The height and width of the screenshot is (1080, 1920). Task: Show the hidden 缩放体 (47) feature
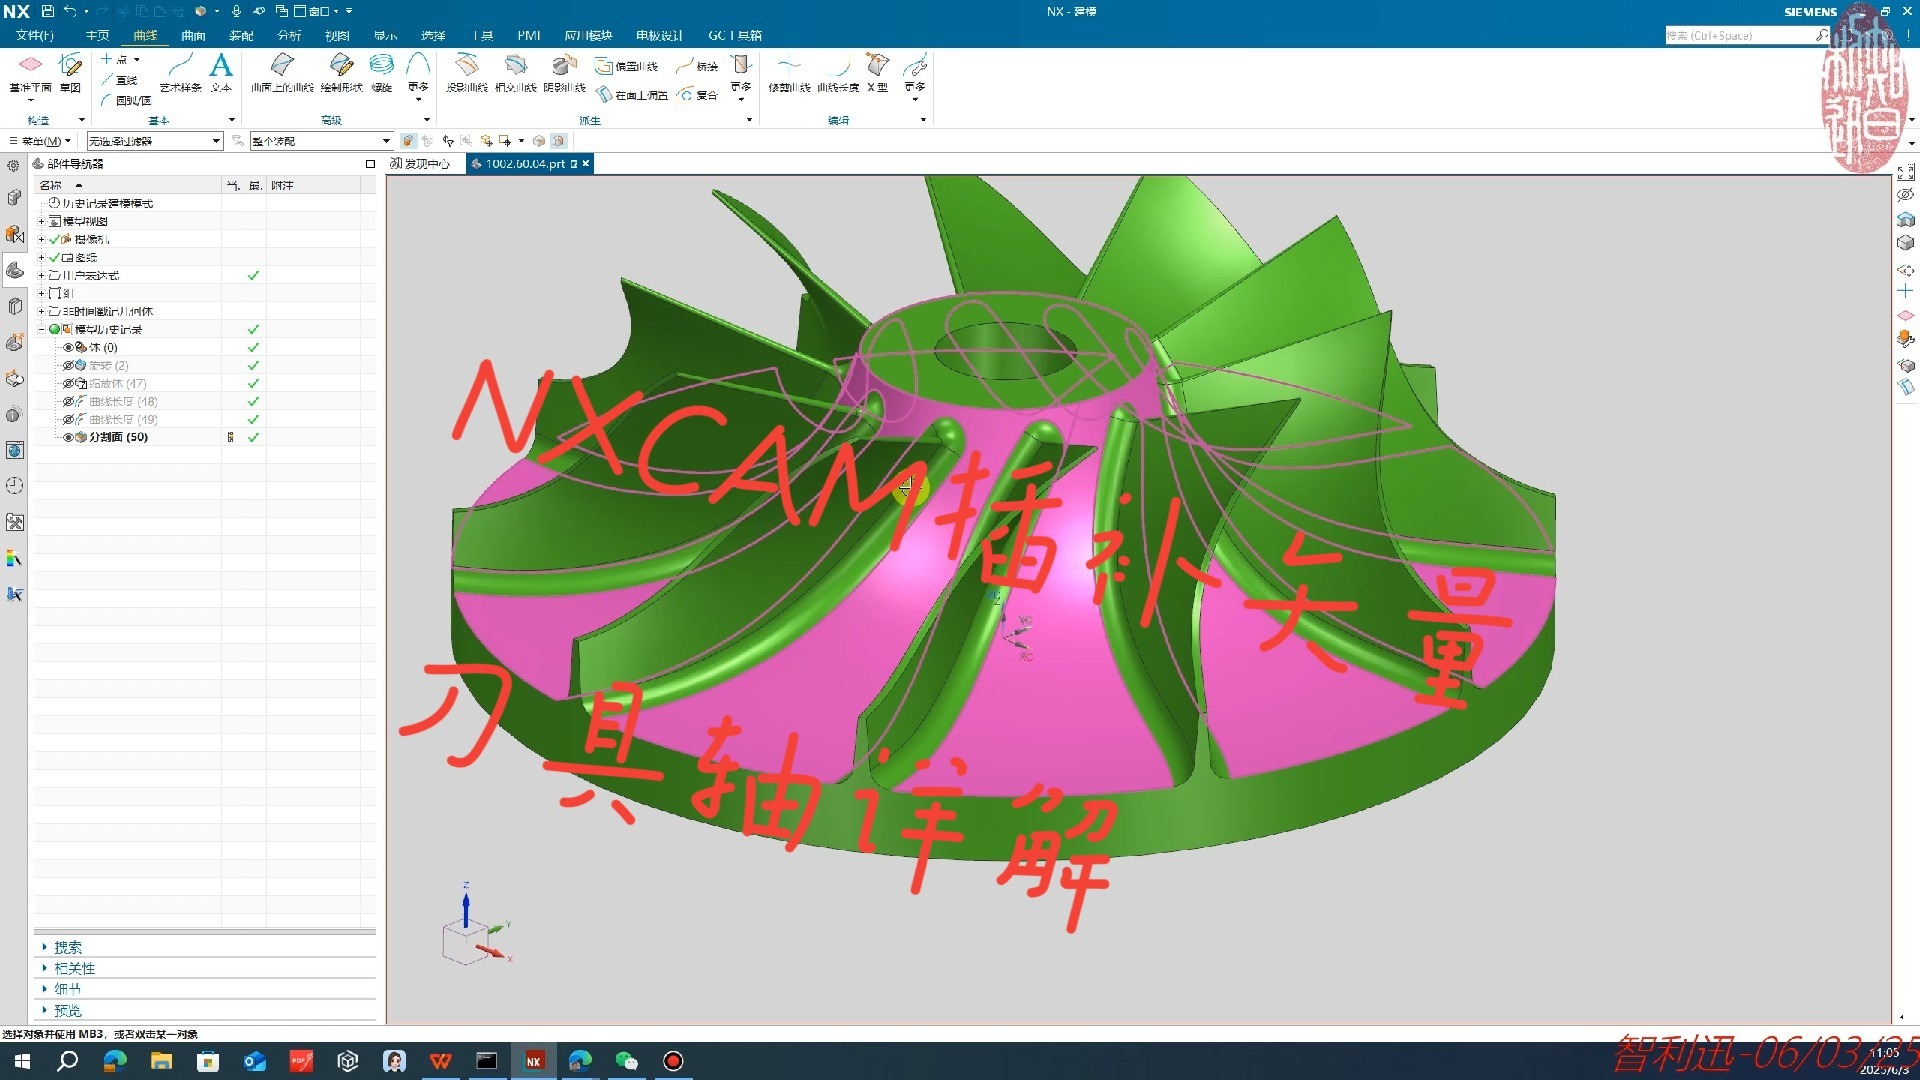[69, 383]
